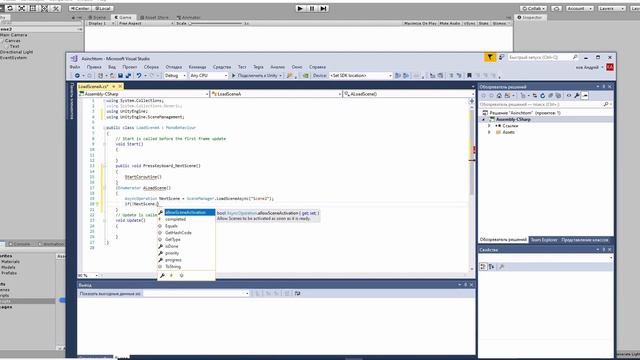The width and height of the screenshot is (640, 360).
Task: Click the Unity cloud services icon
Action: pos(556,8)
